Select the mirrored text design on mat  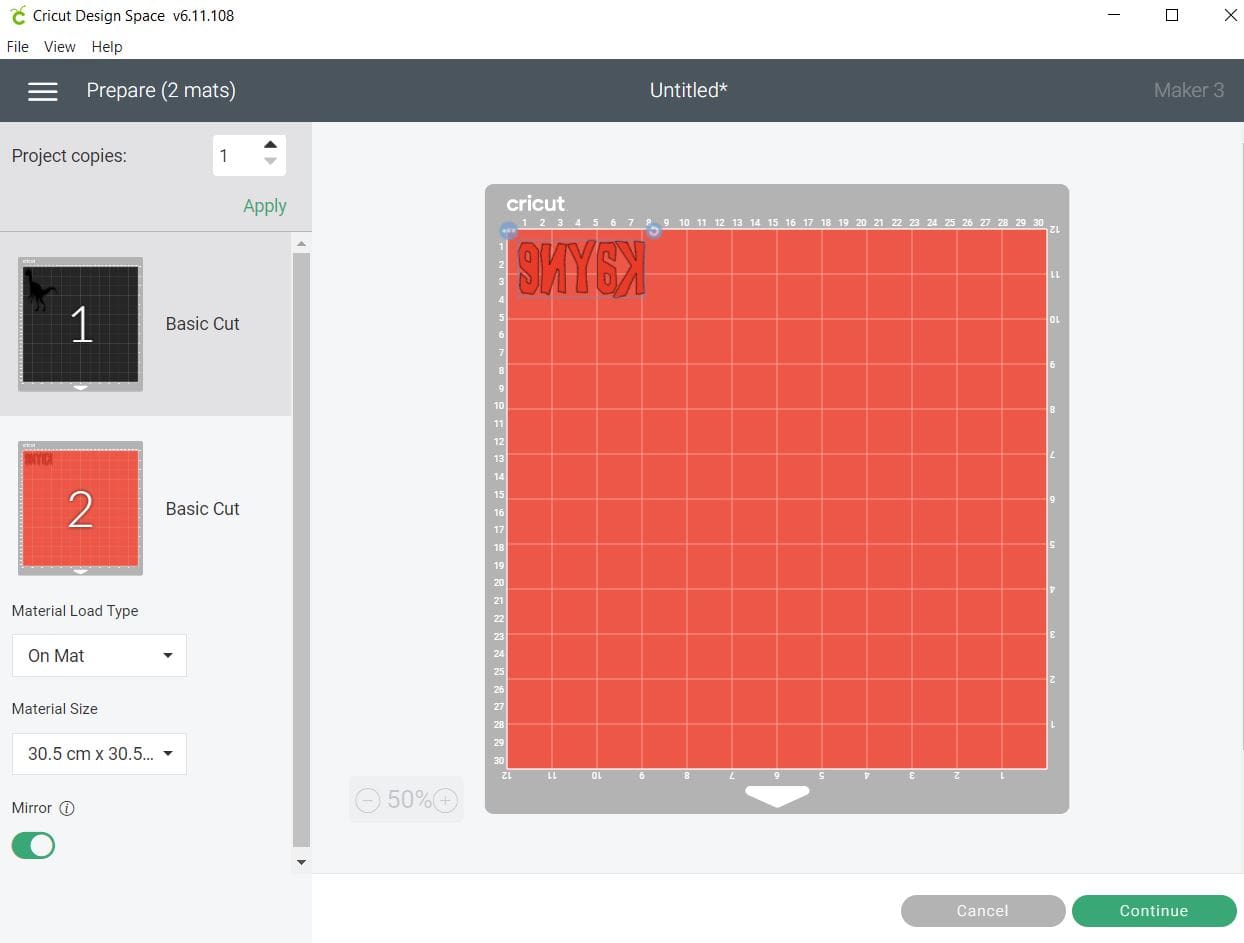(581, 269)
